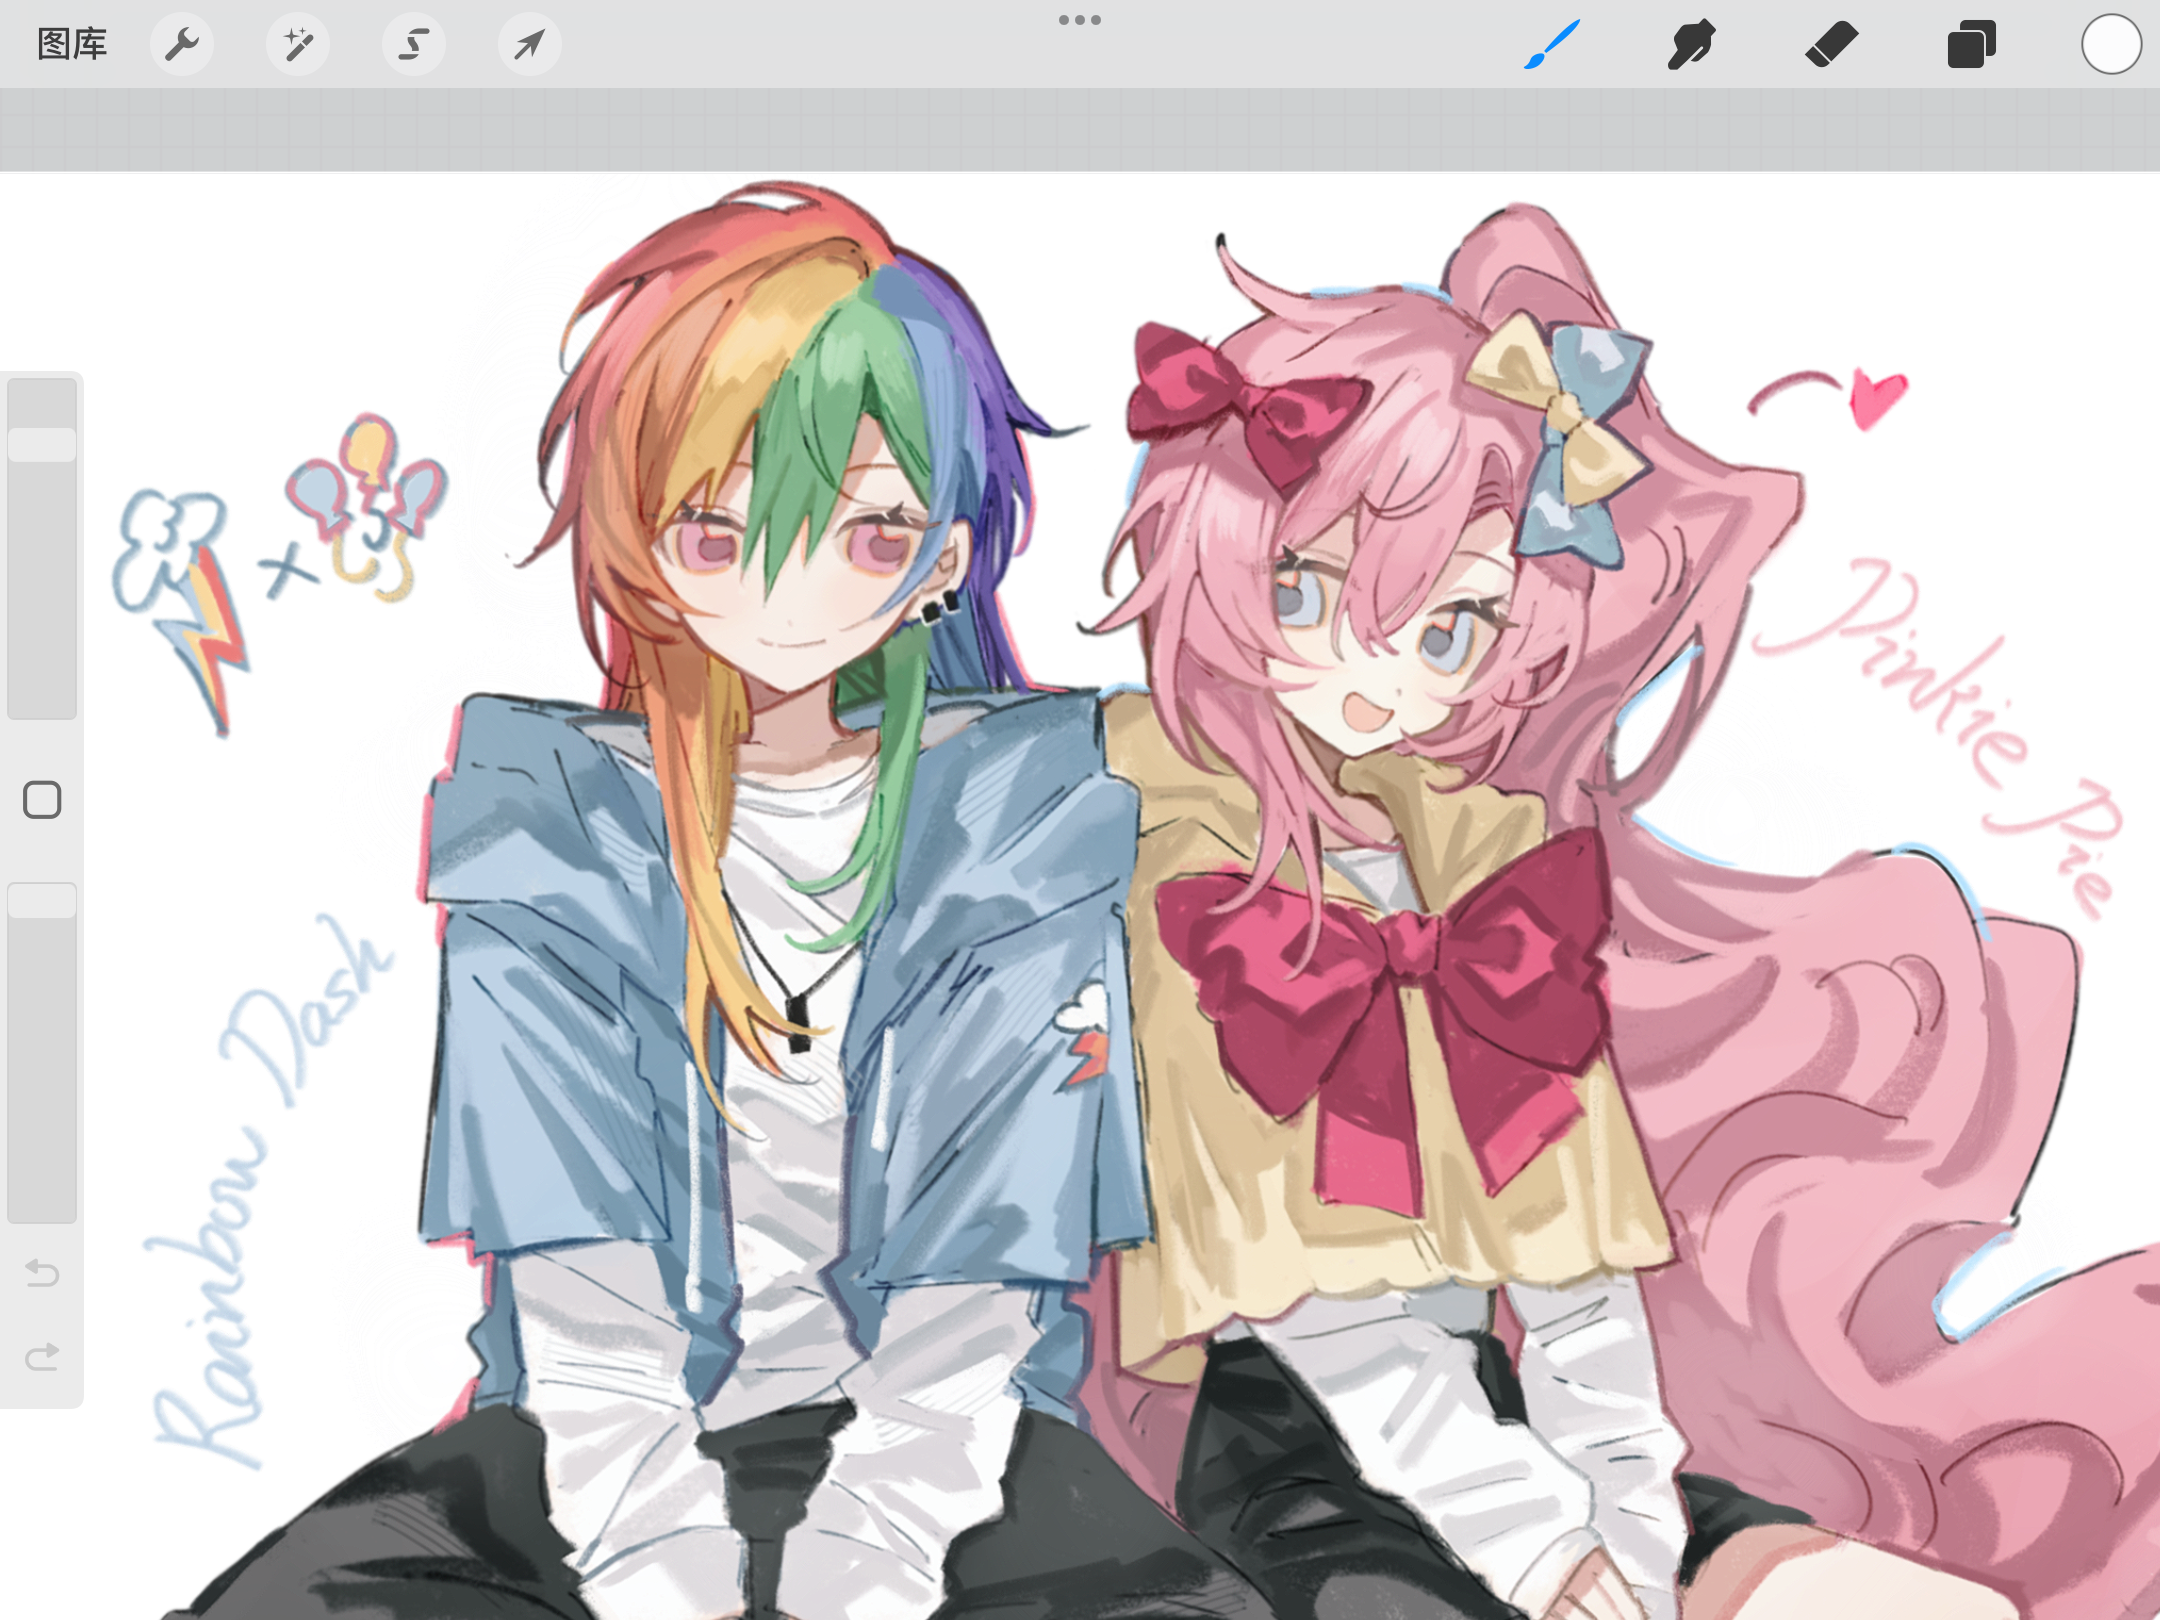Activate the Transform arrow tool
Screen dimensions: 2160x1620
tap(530, 44)
